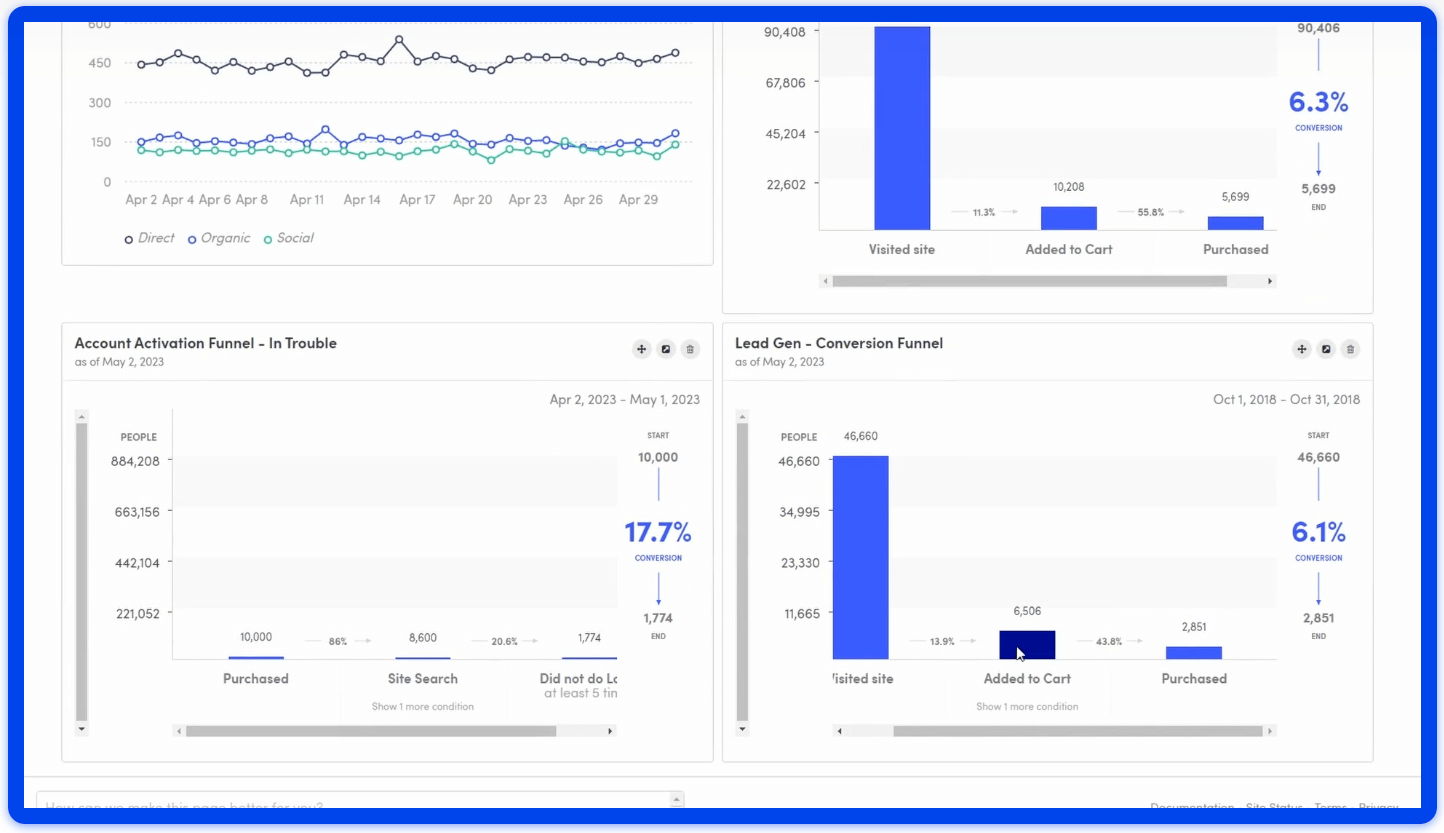Select the Visited site bar in Lead Gen funnel
This screenshot has height=833, width=1444.
click(x=862, y=555)
